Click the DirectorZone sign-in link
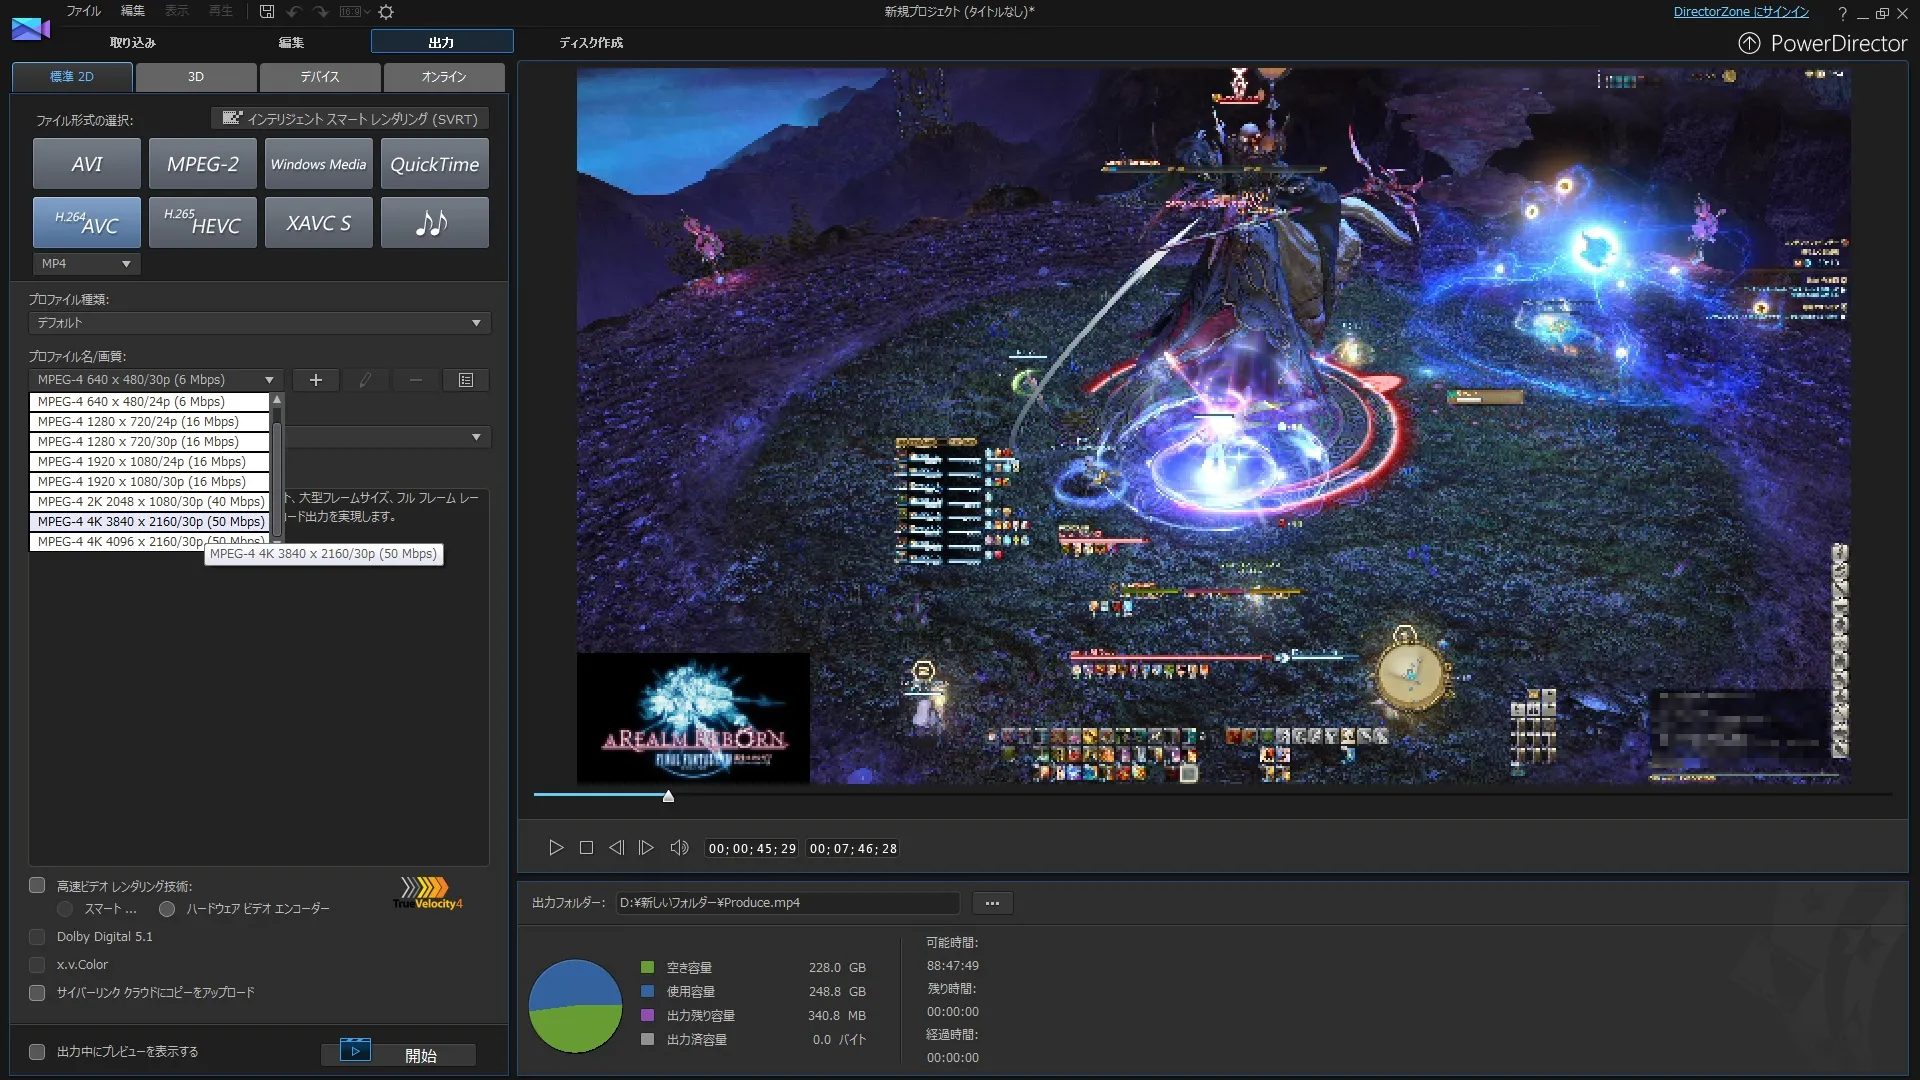This screenshot has height=1080, width=1920. [x=1741, y=12]
